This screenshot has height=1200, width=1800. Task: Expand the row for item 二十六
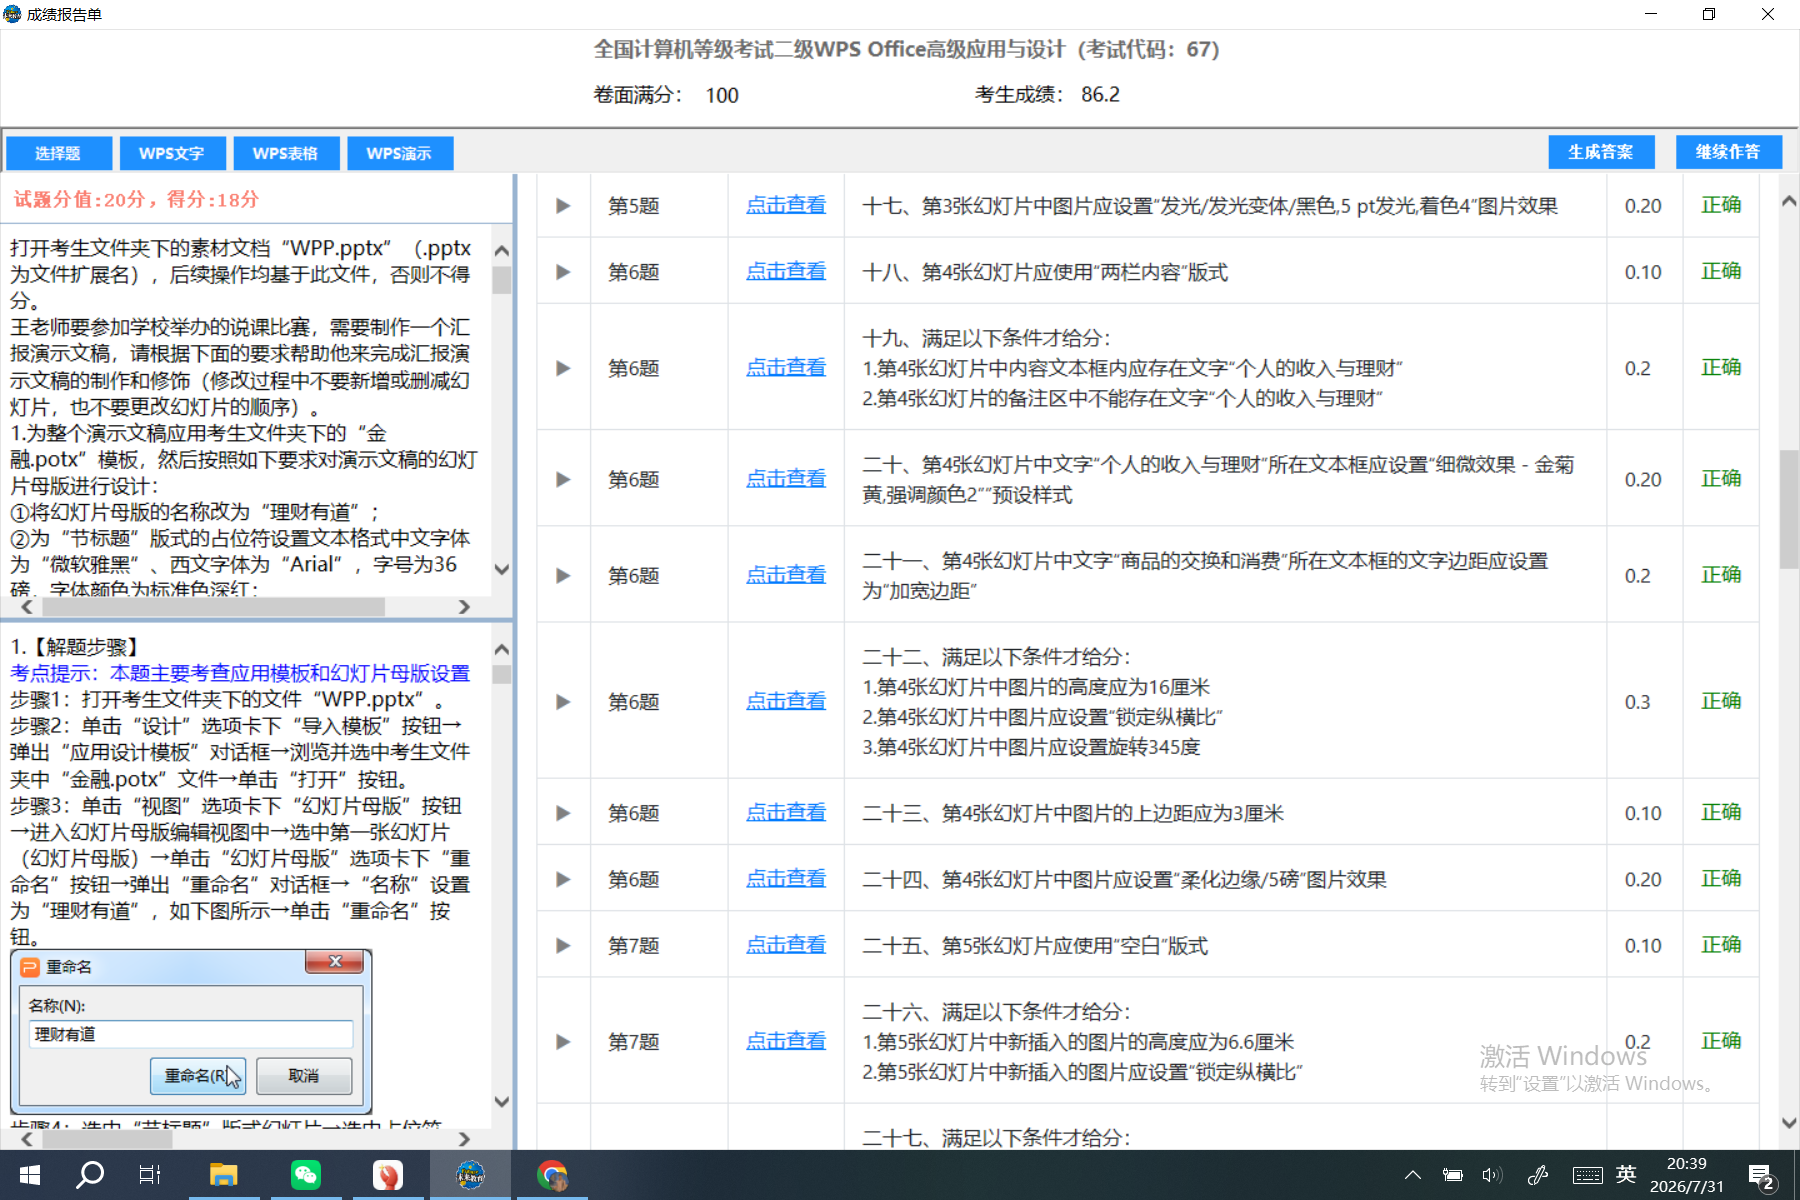[563, 1042]
